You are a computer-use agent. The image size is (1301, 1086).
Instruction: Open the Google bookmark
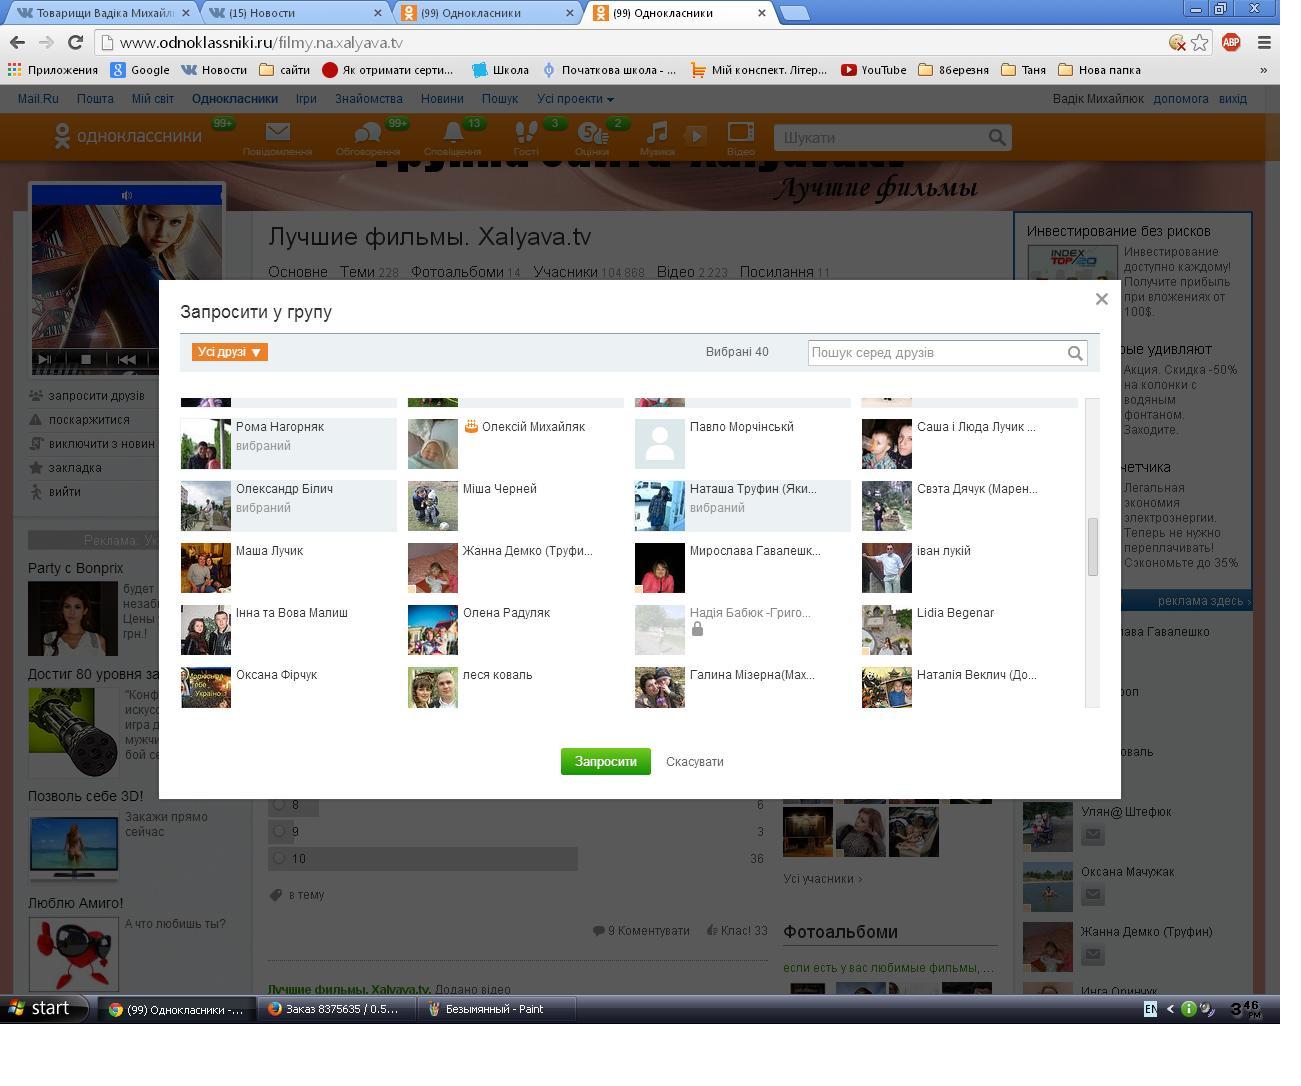pyautogui.click(x=140, y=70)
